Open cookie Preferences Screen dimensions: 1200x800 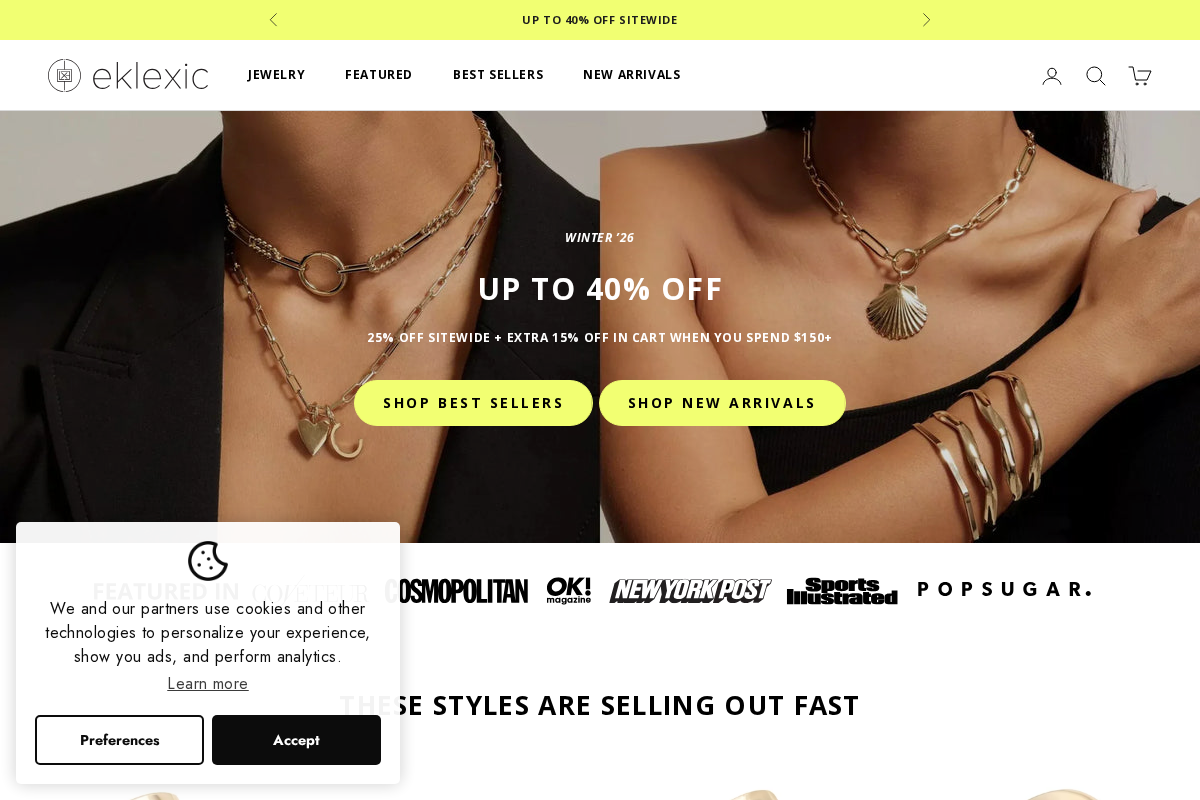(120, 740)
